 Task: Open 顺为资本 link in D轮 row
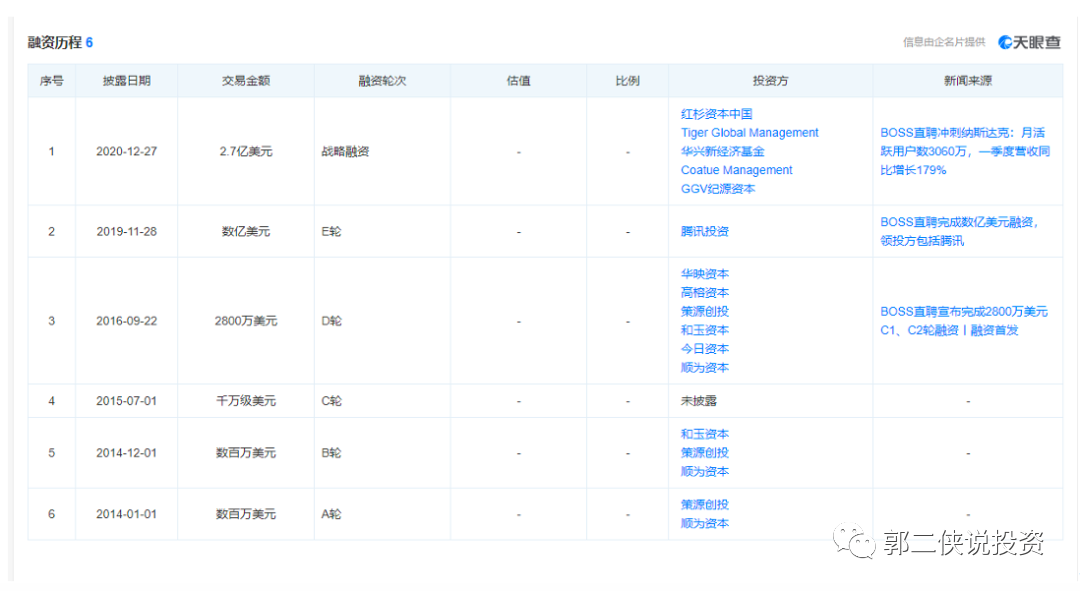point(705,368)
